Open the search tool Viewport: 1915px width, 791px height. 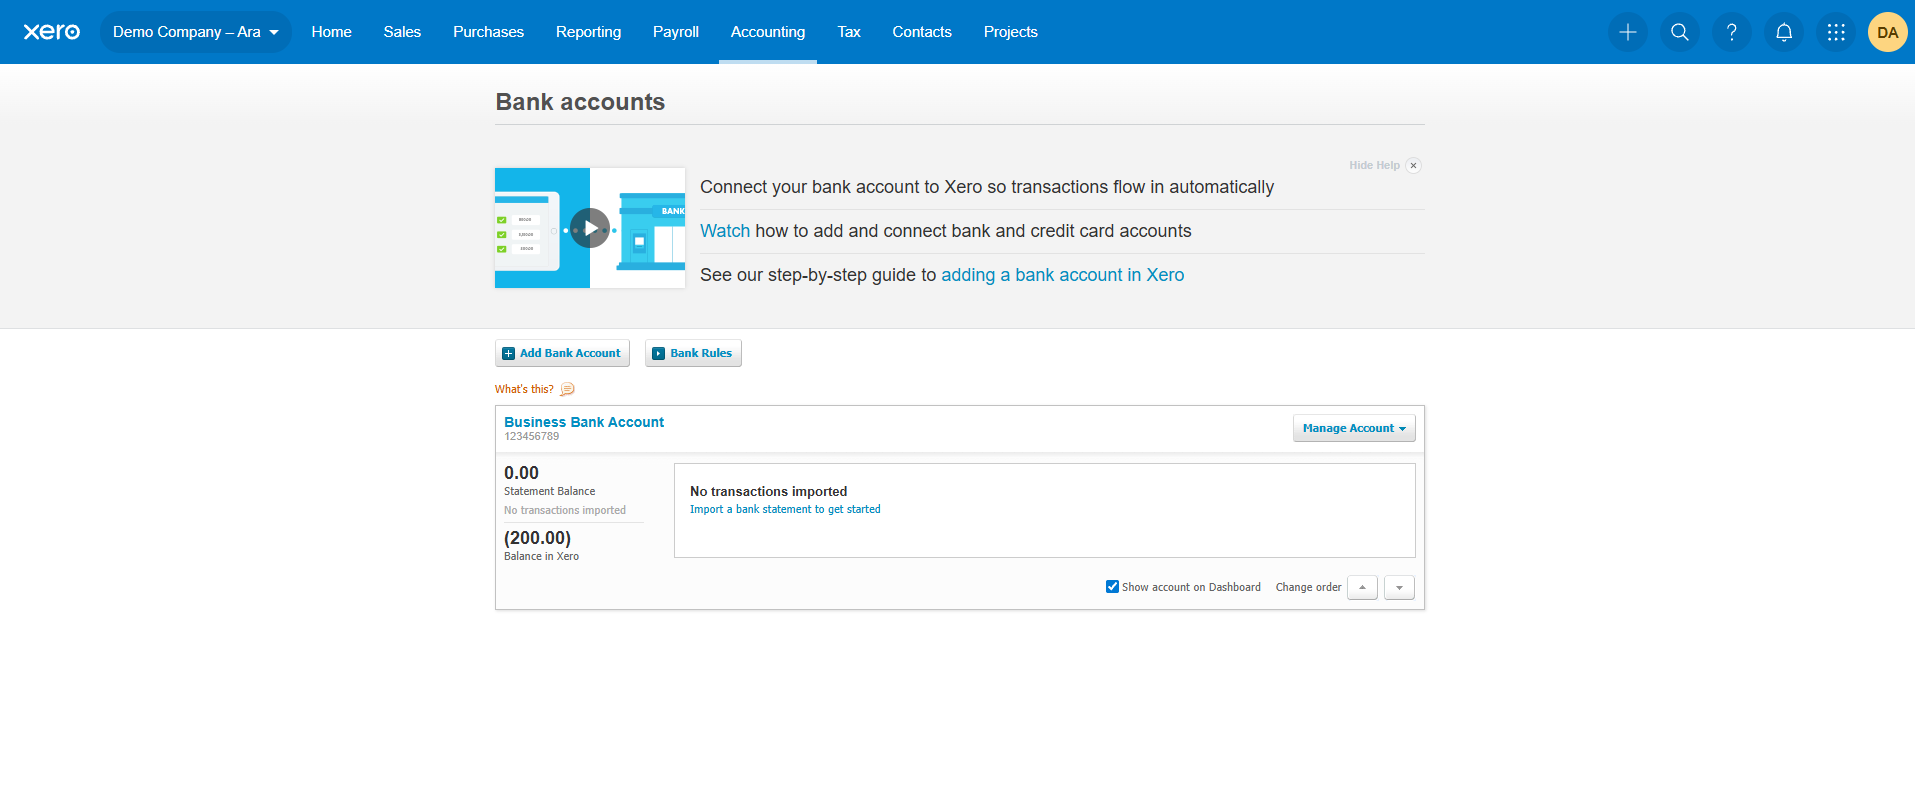[1680, 32]
